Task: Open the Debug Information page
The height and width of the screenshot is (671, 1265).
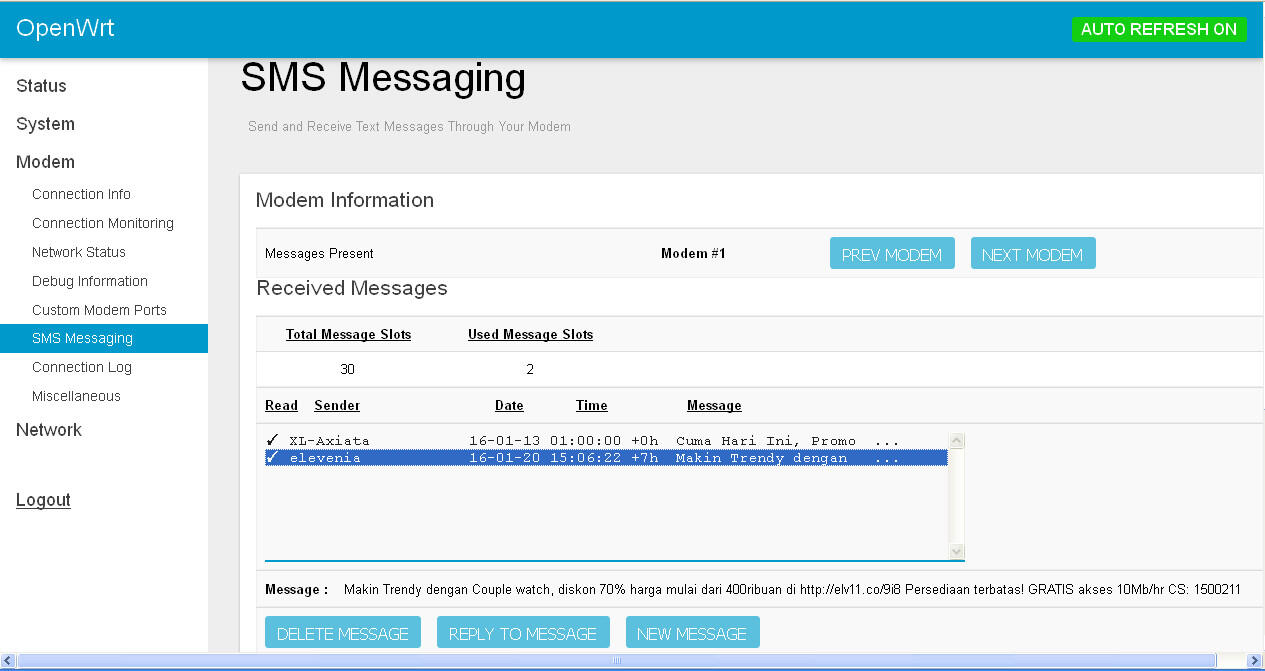Action: [x=89, y=281]
